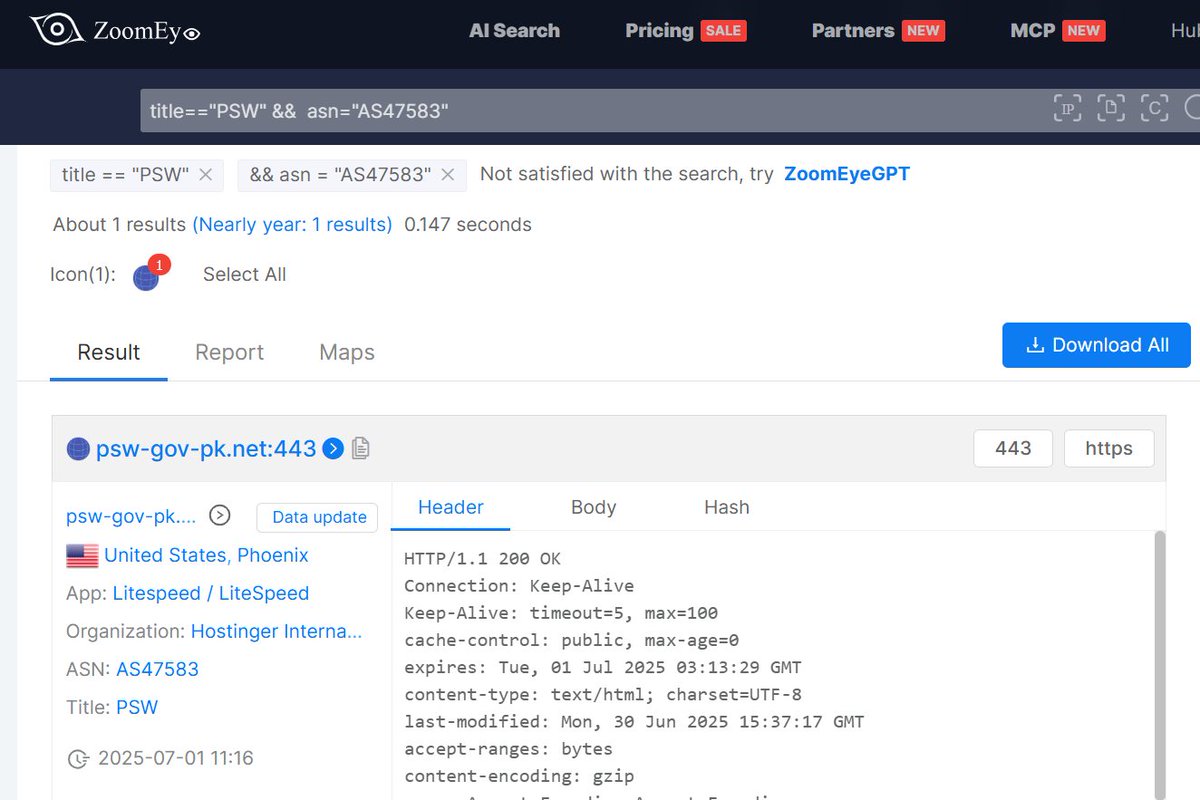Switch to the Report tab

[x=229, y=353]
